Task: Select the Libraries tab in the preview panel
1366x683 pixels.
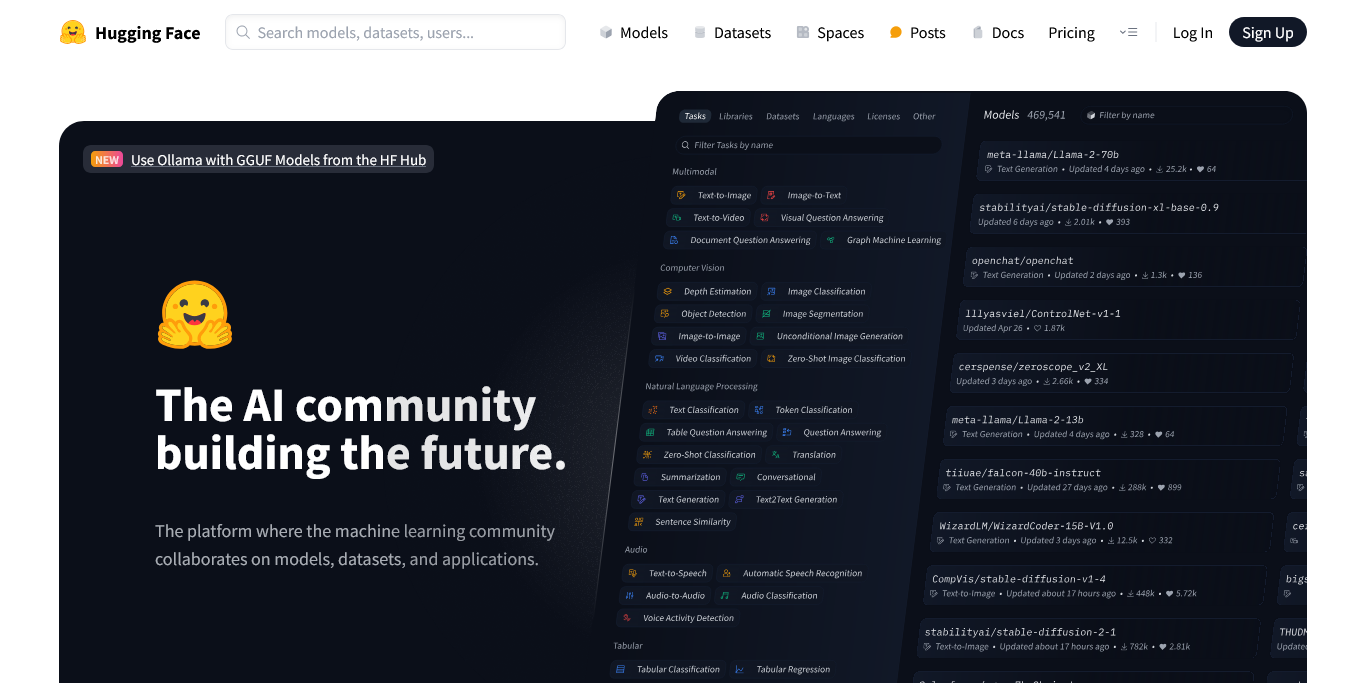Action: [736, 116]
